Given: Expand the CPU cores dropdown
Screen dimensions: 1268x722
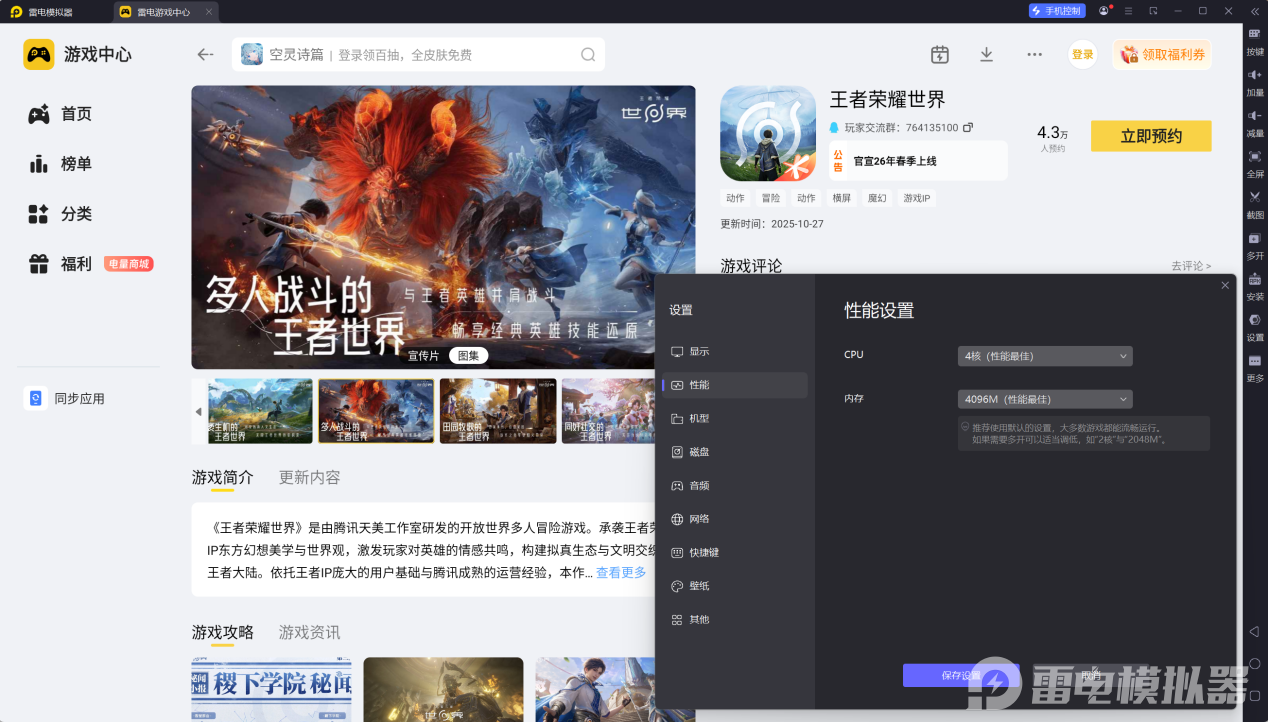Looking at the screenshot, I should coord(1044,356).
